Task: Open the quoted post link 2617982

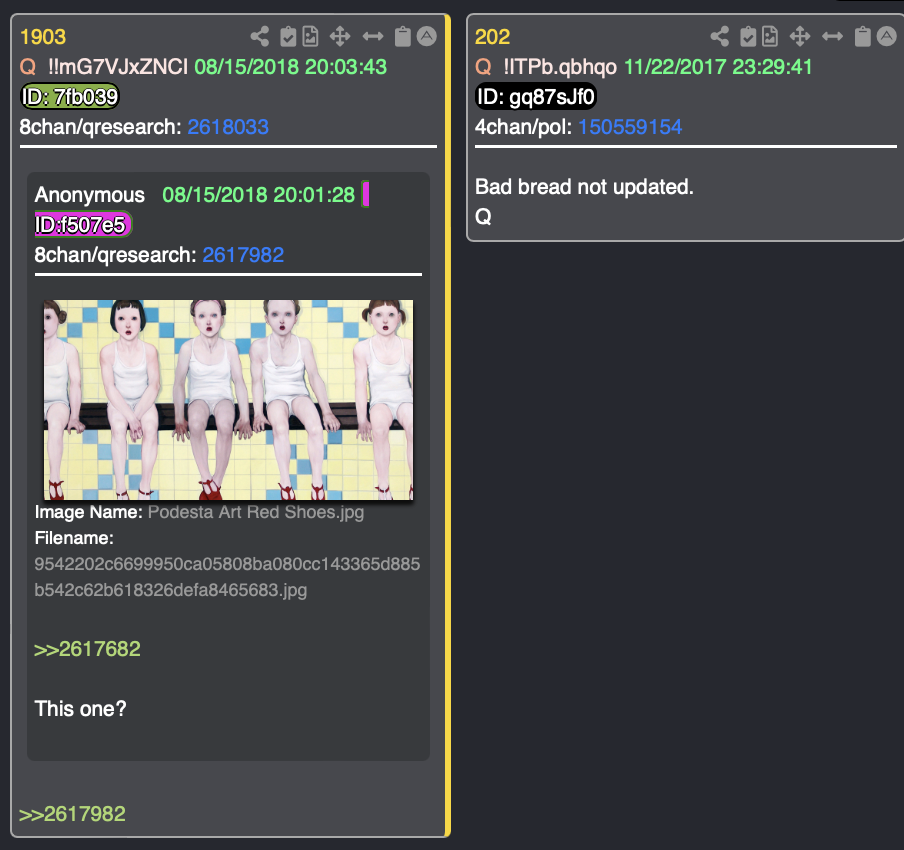Action: [243, 255]
